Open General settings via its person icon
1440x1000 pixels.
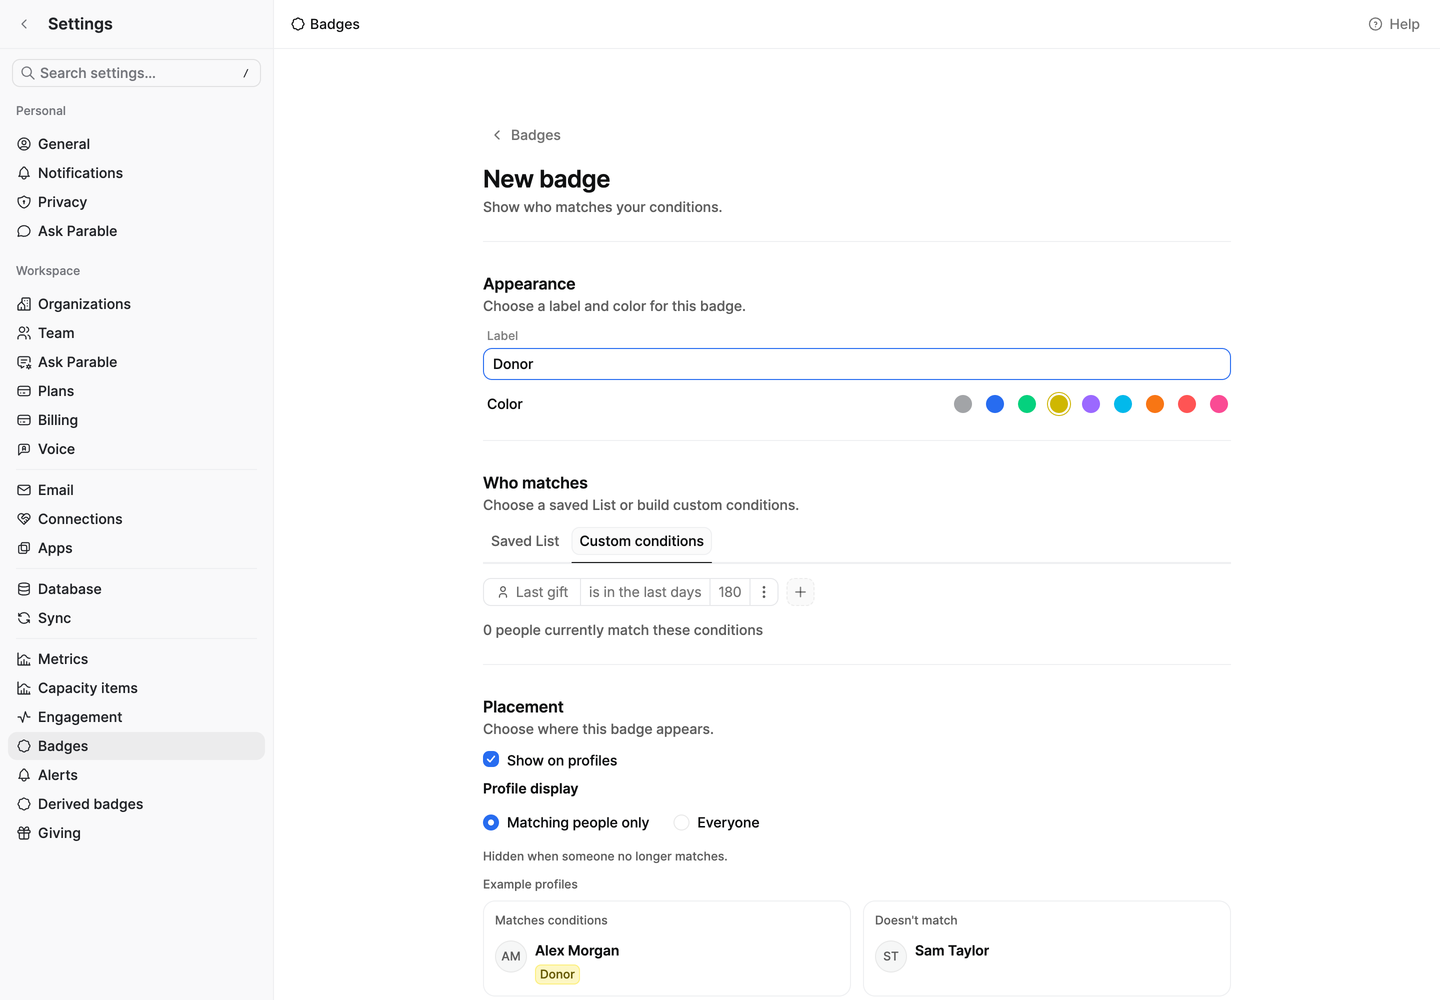[24, 144]
